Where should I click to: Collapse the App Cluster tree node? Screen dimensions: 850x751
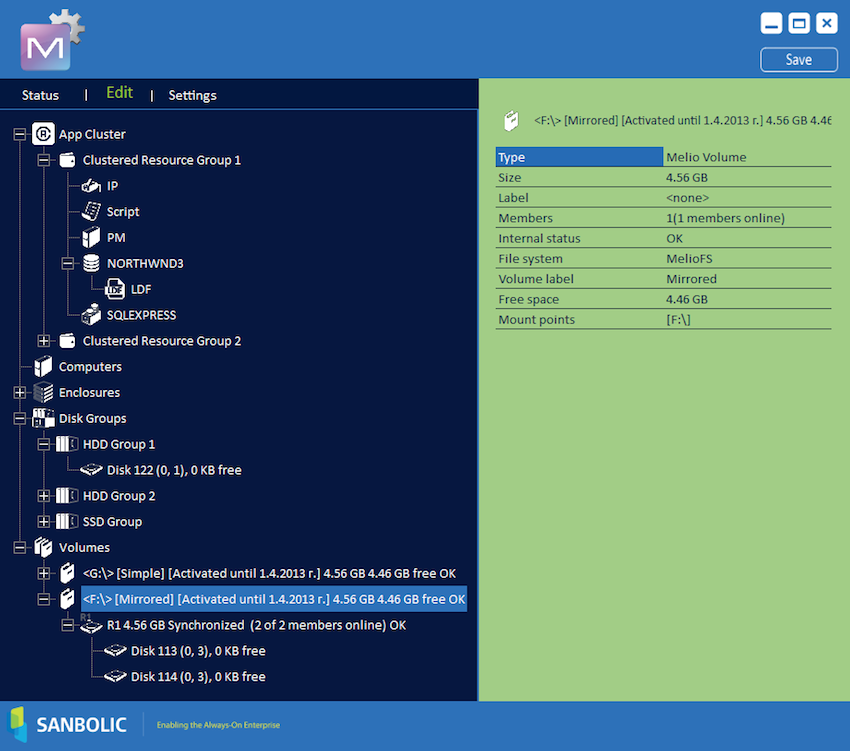[20, 134]
